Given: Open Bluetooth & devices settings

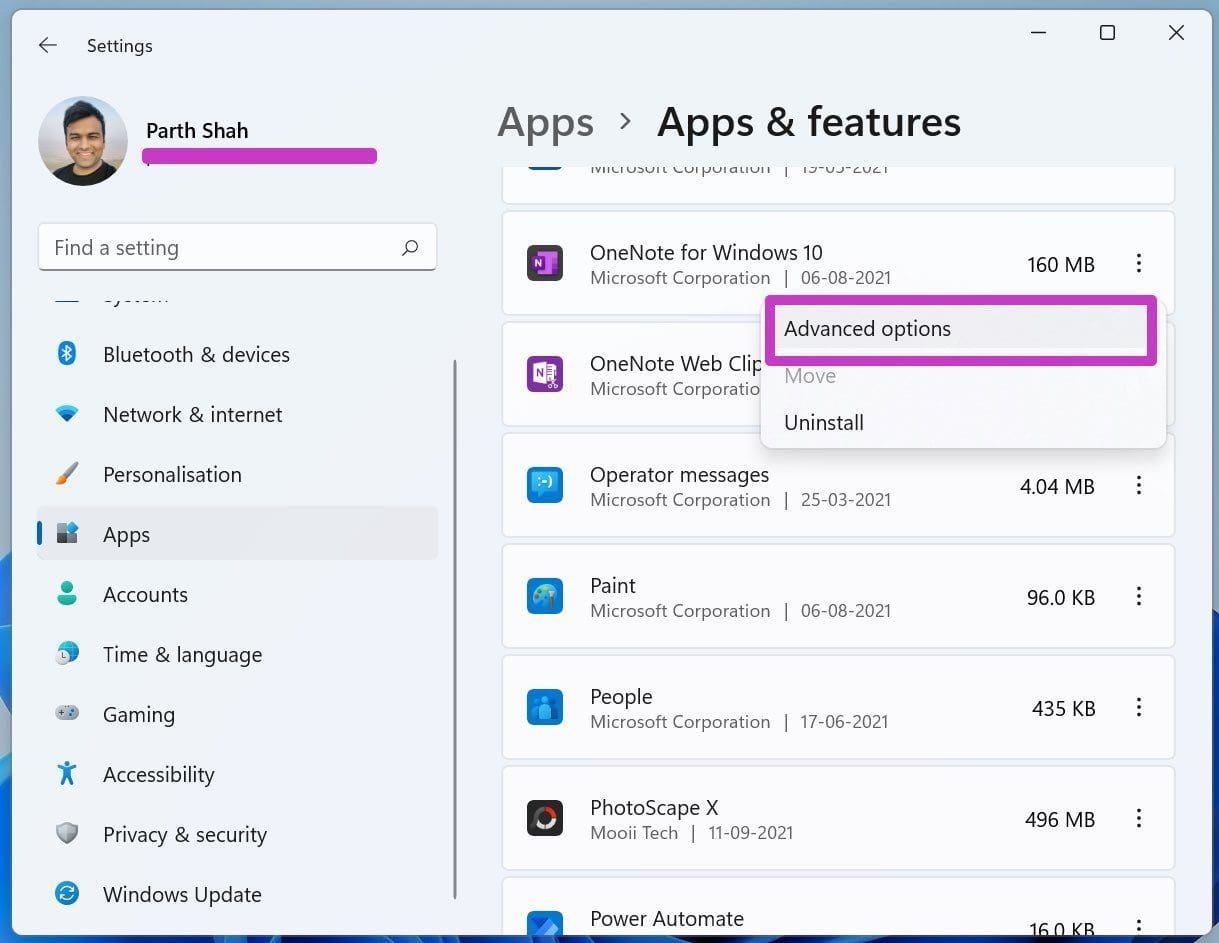Looking at the screenshot, I should [x=237, y=354].
